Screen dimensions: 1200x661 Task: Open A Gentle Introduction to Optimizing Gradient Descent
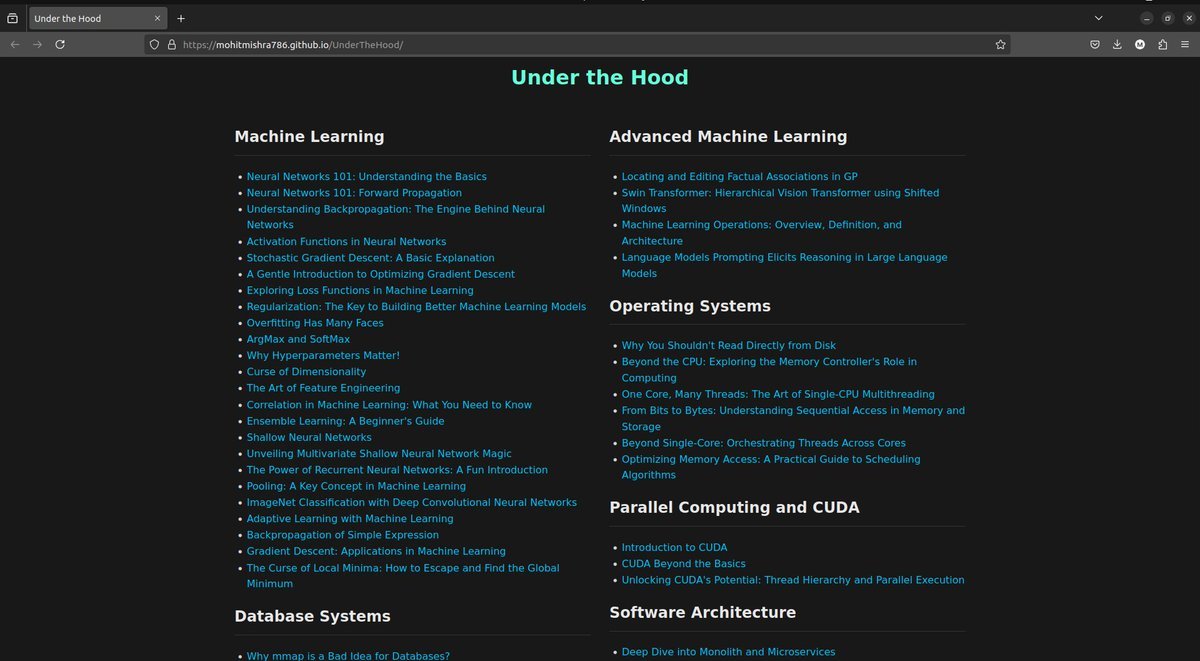pos(381,274)
